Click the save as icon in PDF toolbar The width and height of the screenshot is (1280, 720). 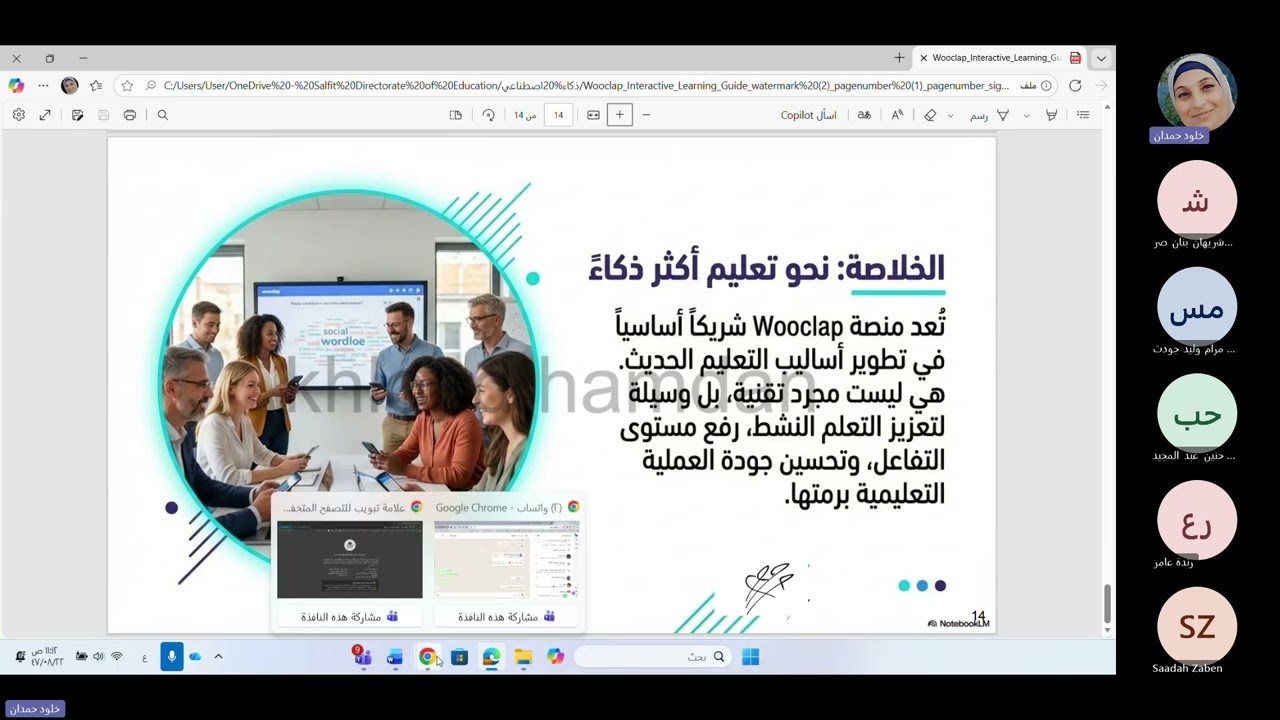tap(77, 115)
